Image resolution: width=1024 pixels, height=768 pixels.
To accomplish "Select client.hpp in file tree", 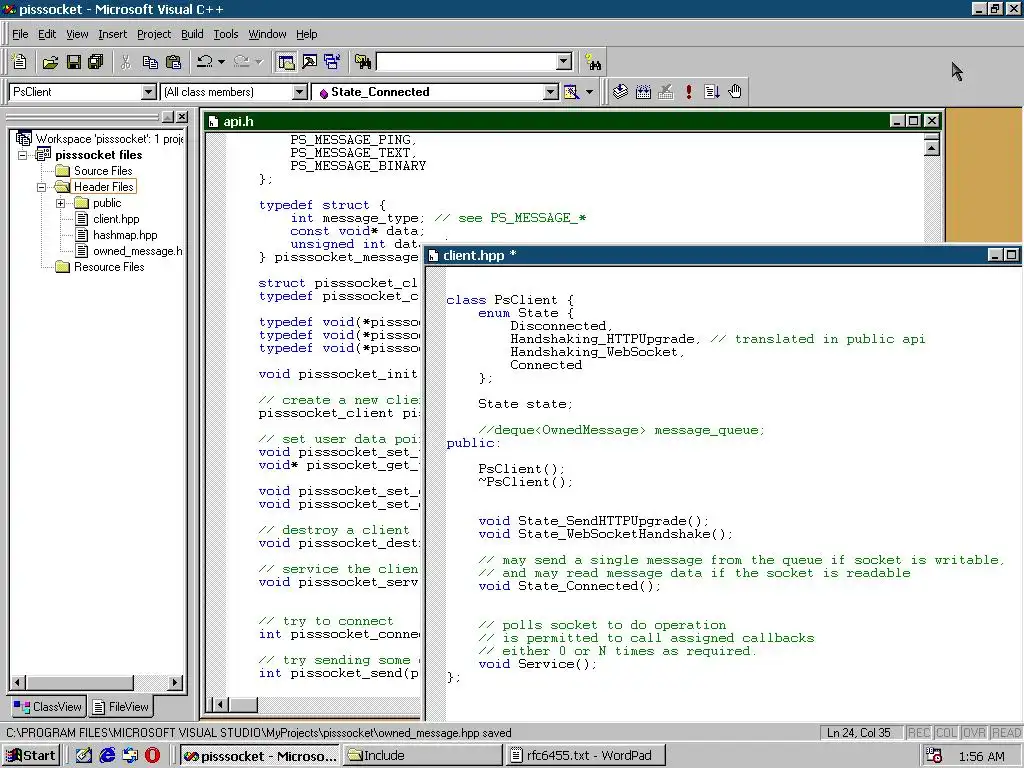I will pos(116,219).
